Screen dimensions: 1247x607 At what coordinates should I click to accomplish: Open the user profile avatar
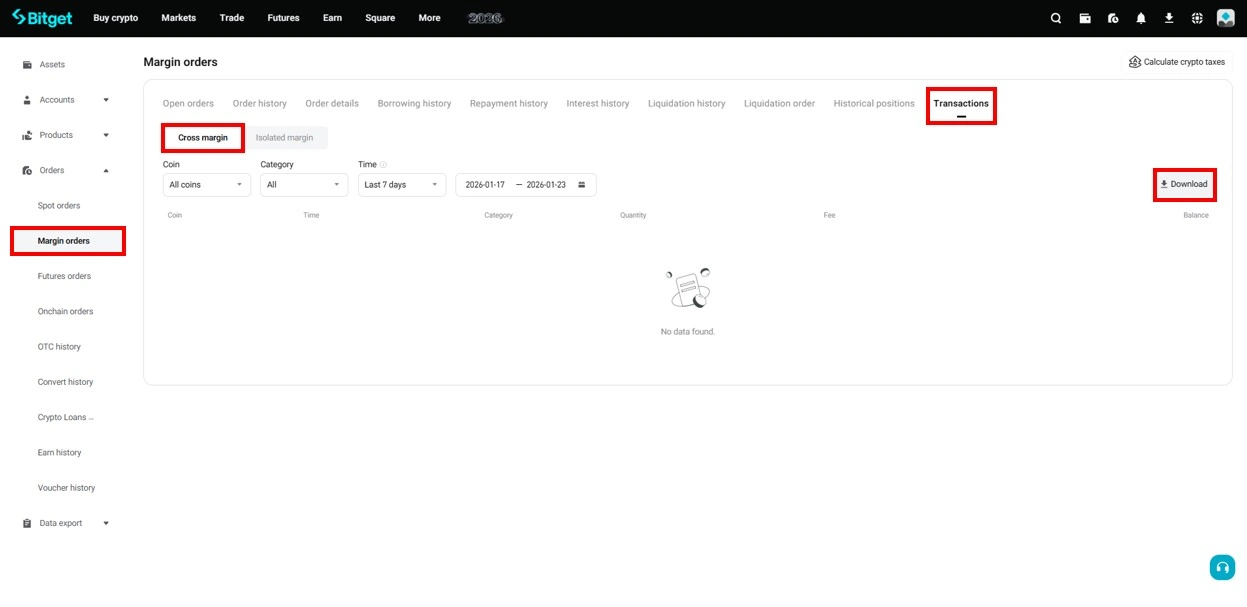pyautogui.click(x=1226, y=18)
